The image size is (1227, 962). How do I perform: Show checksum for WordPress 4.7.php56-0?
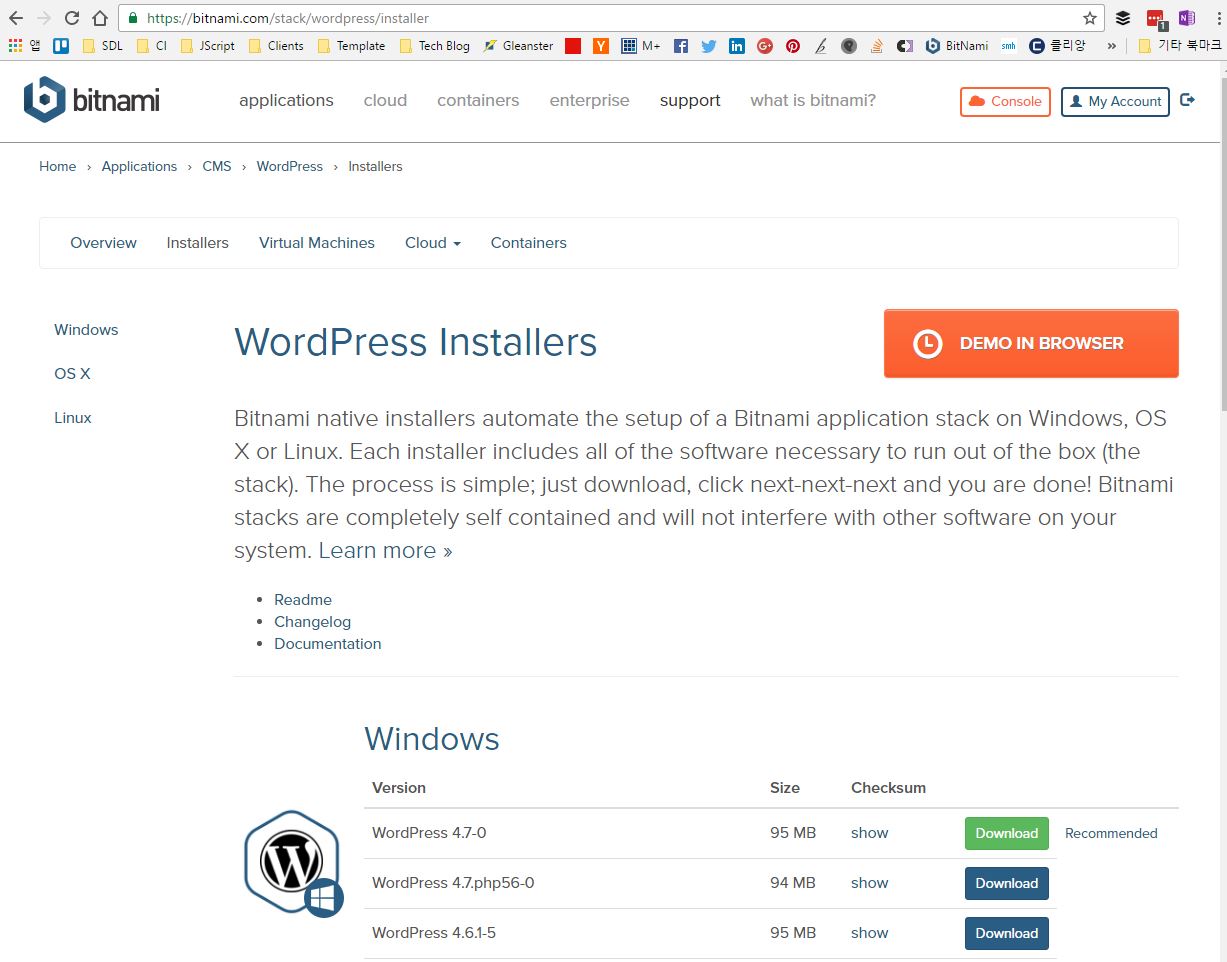869,883
